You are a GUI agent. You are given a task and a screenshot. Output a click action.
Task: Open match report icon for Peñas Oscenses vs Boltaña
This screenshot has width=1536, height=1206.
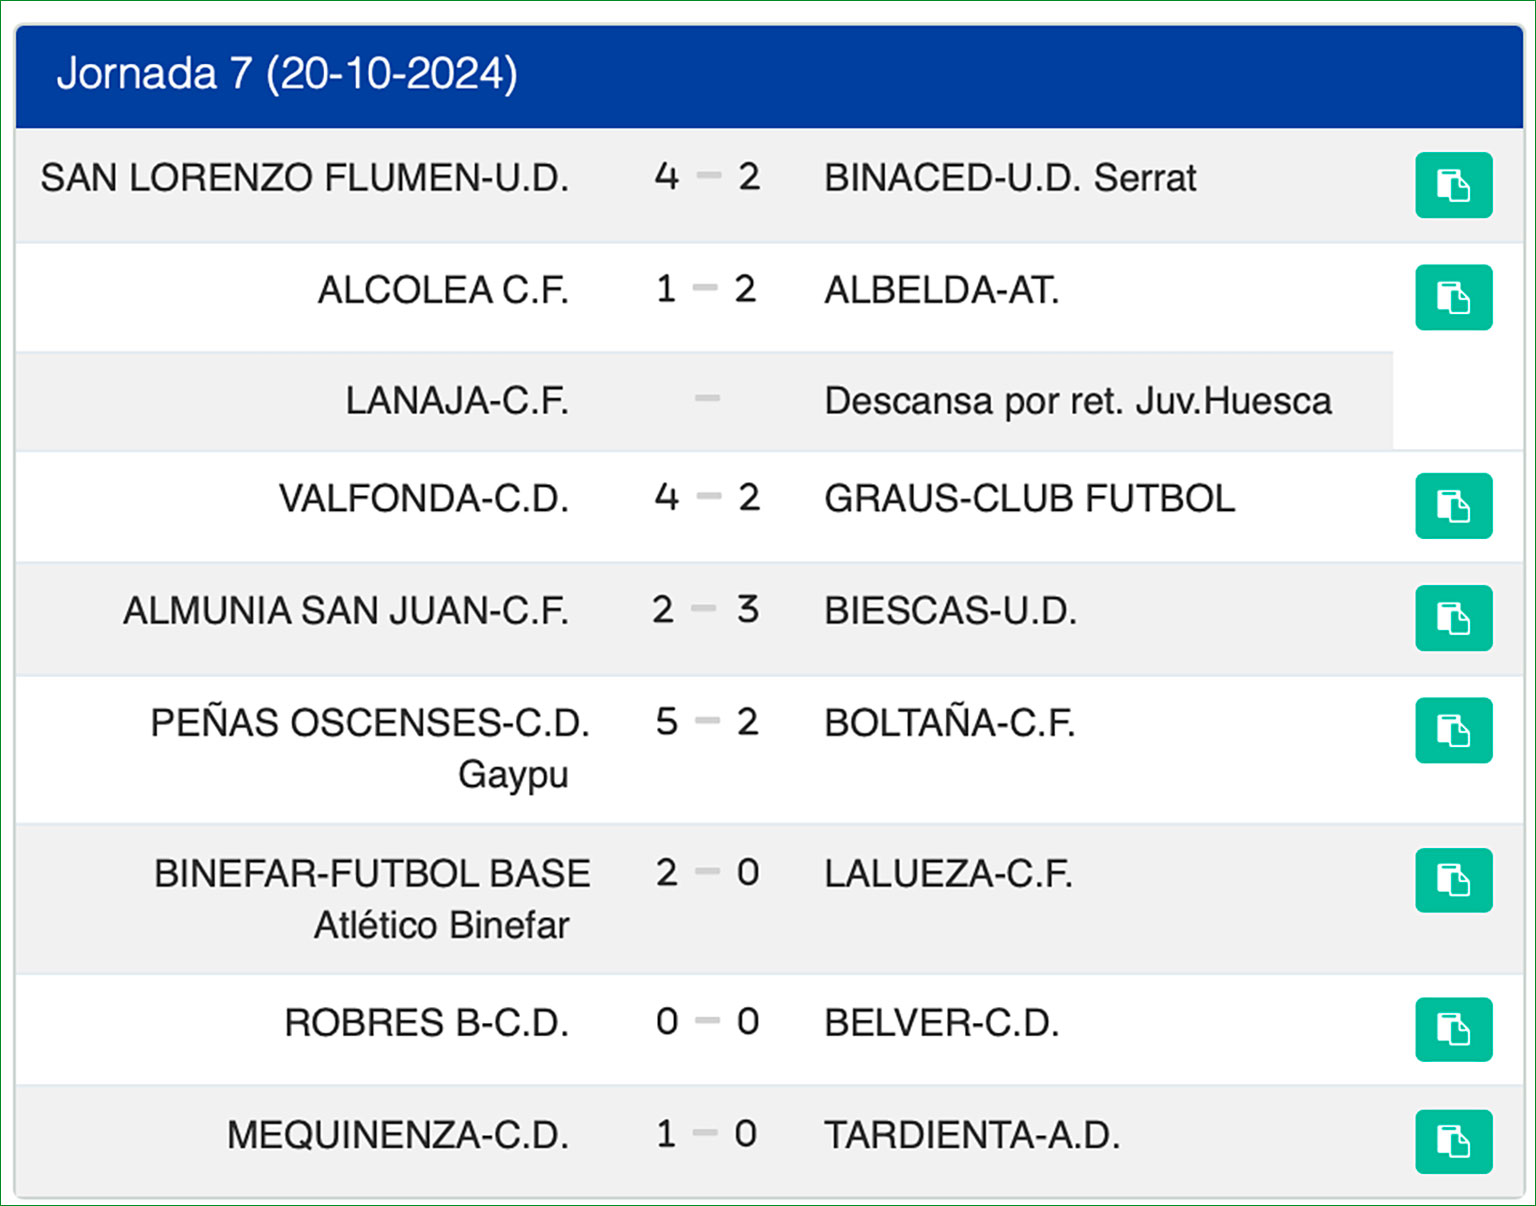tap(1453, 730)
